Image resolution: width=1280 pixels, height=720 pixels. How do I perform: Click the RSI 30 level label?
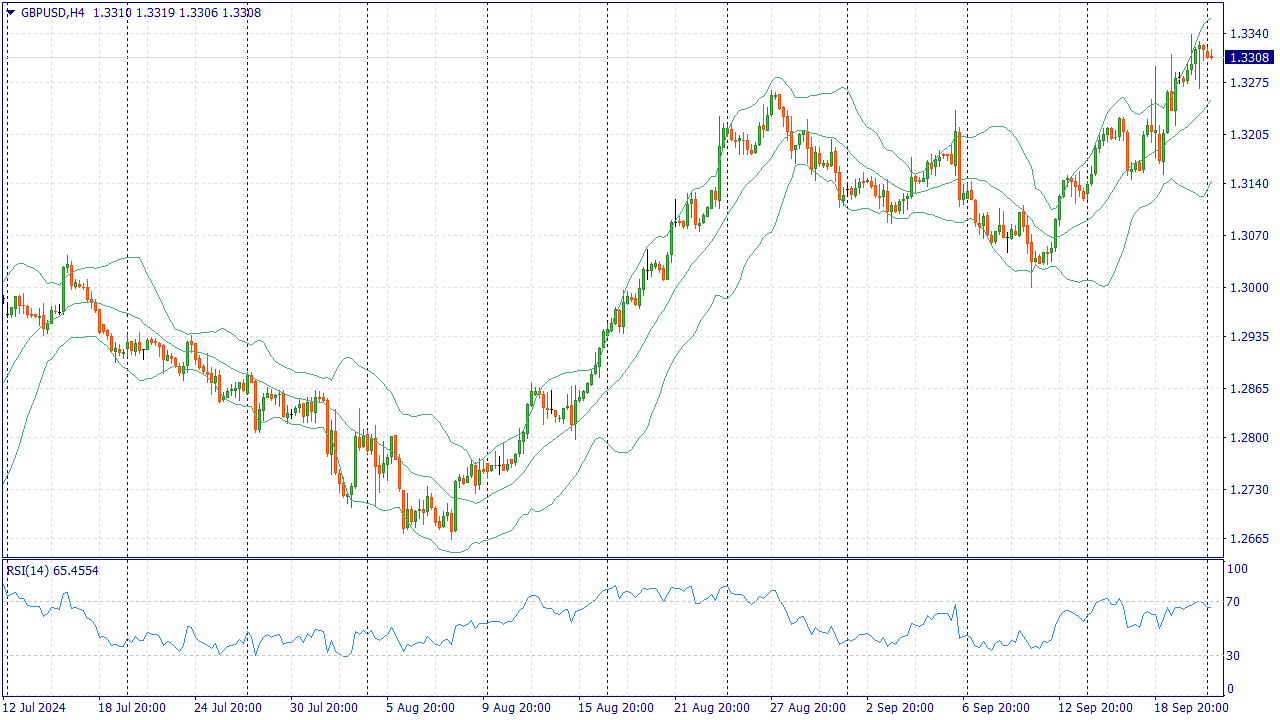[x=1234, y=656]
